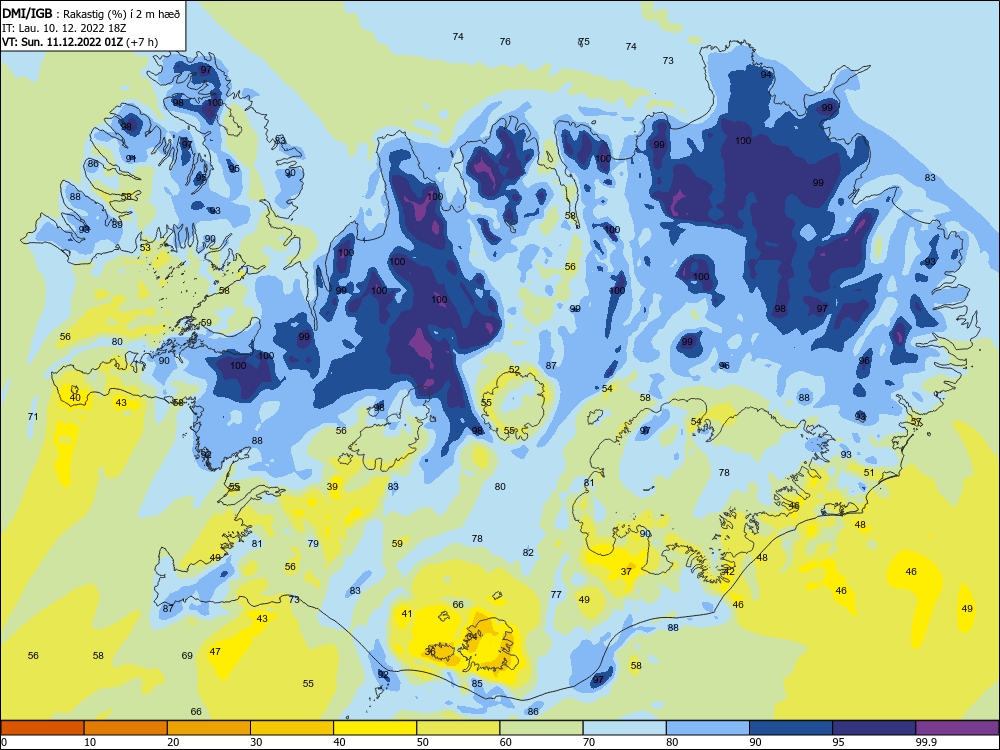Click the 10–20 orange legend swatch
This screenshot has height=750, width=1000.
click(x=126, y=728)
